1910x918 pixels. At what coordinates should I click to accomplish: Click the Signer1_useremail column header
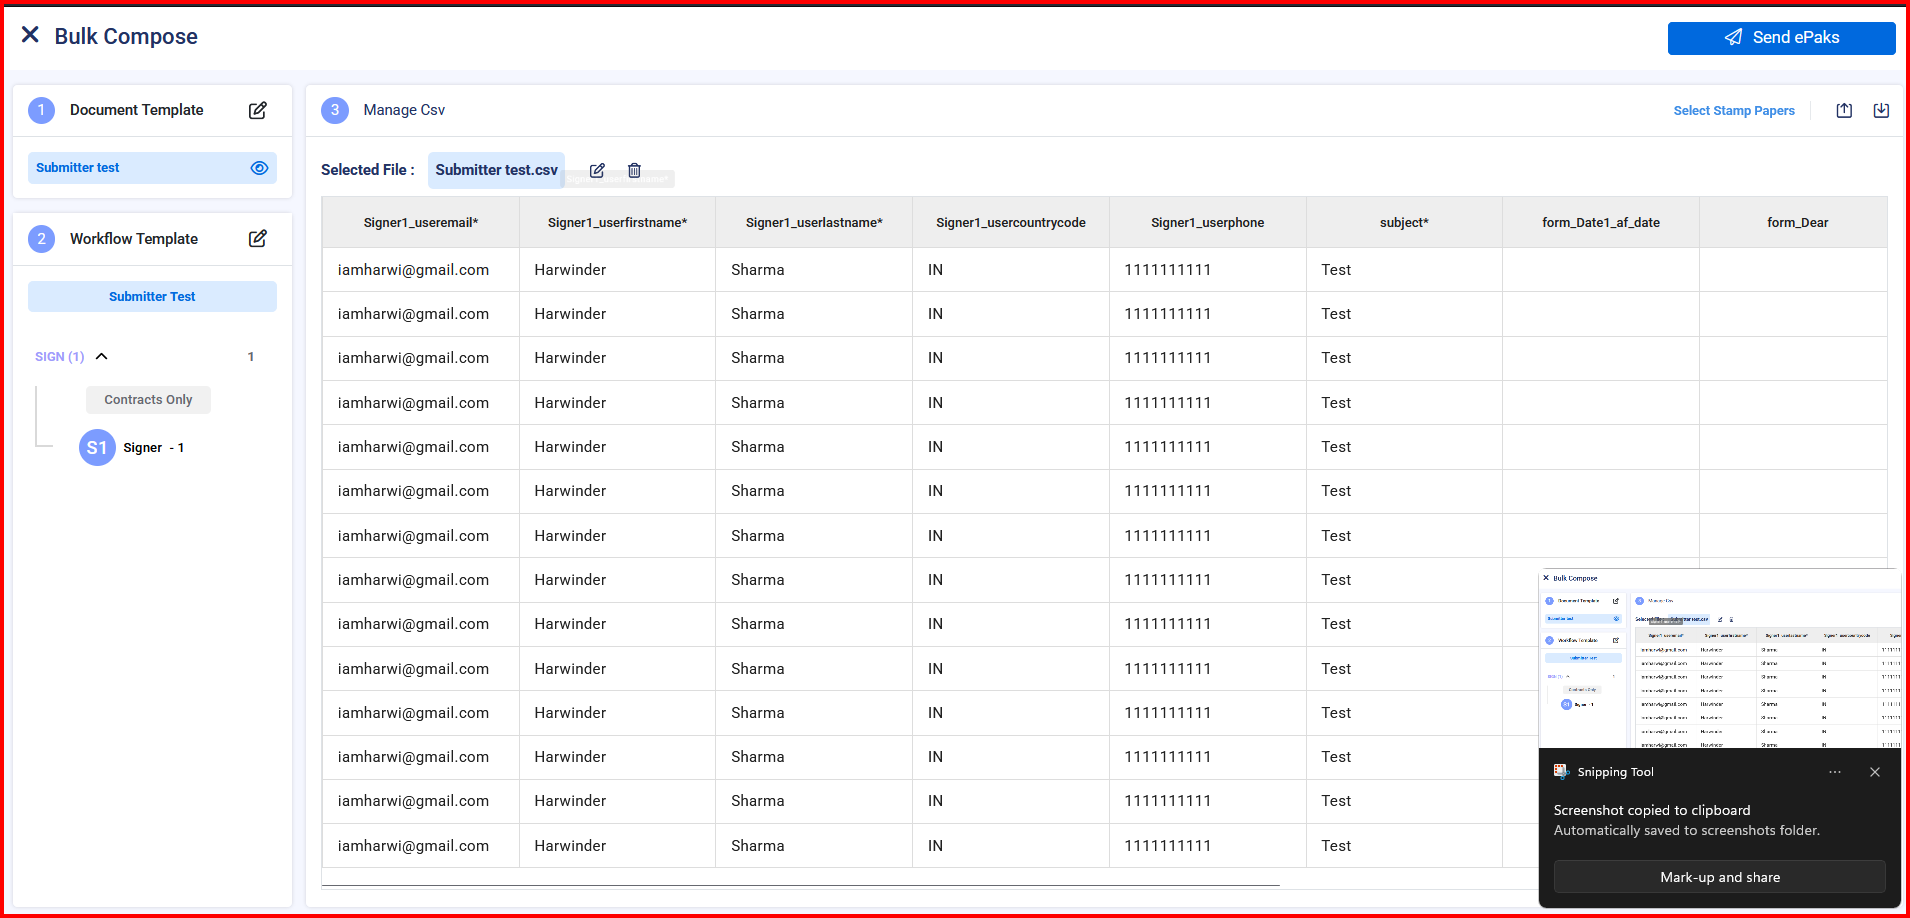click(420, 223)
